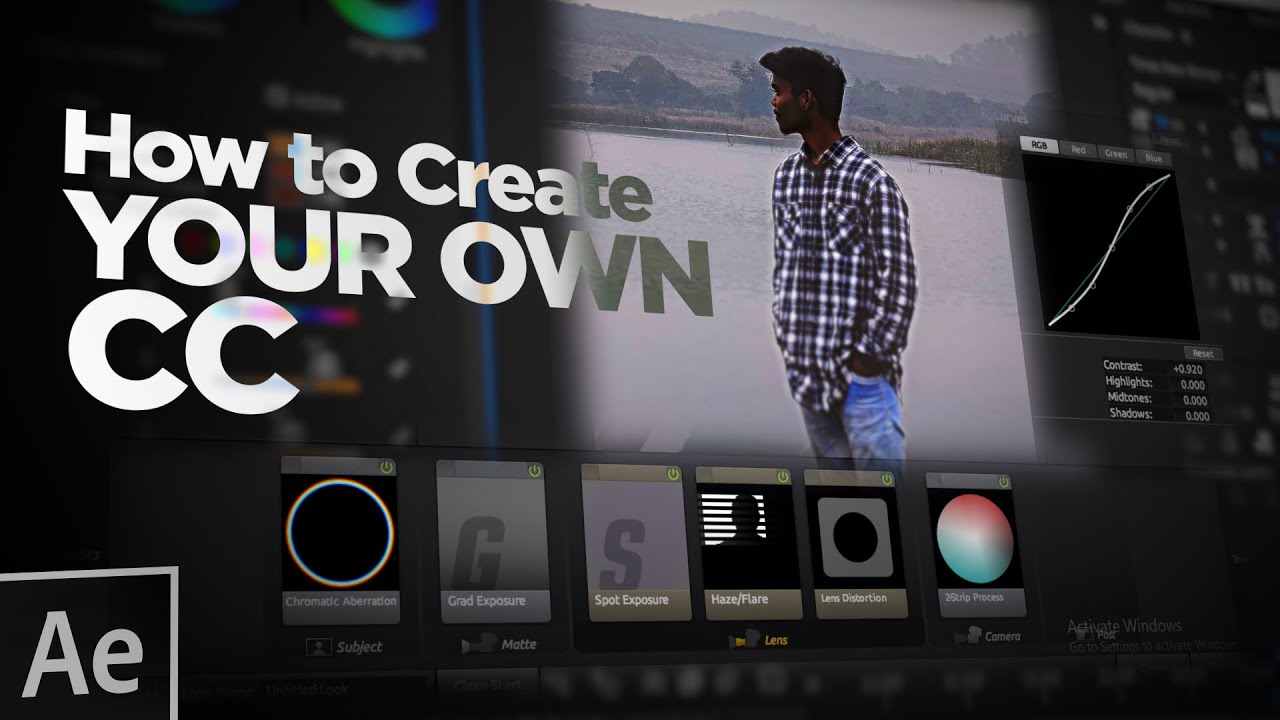
Task: Switch to the Blue curves tab
Action: click(x=1152, y=157)
